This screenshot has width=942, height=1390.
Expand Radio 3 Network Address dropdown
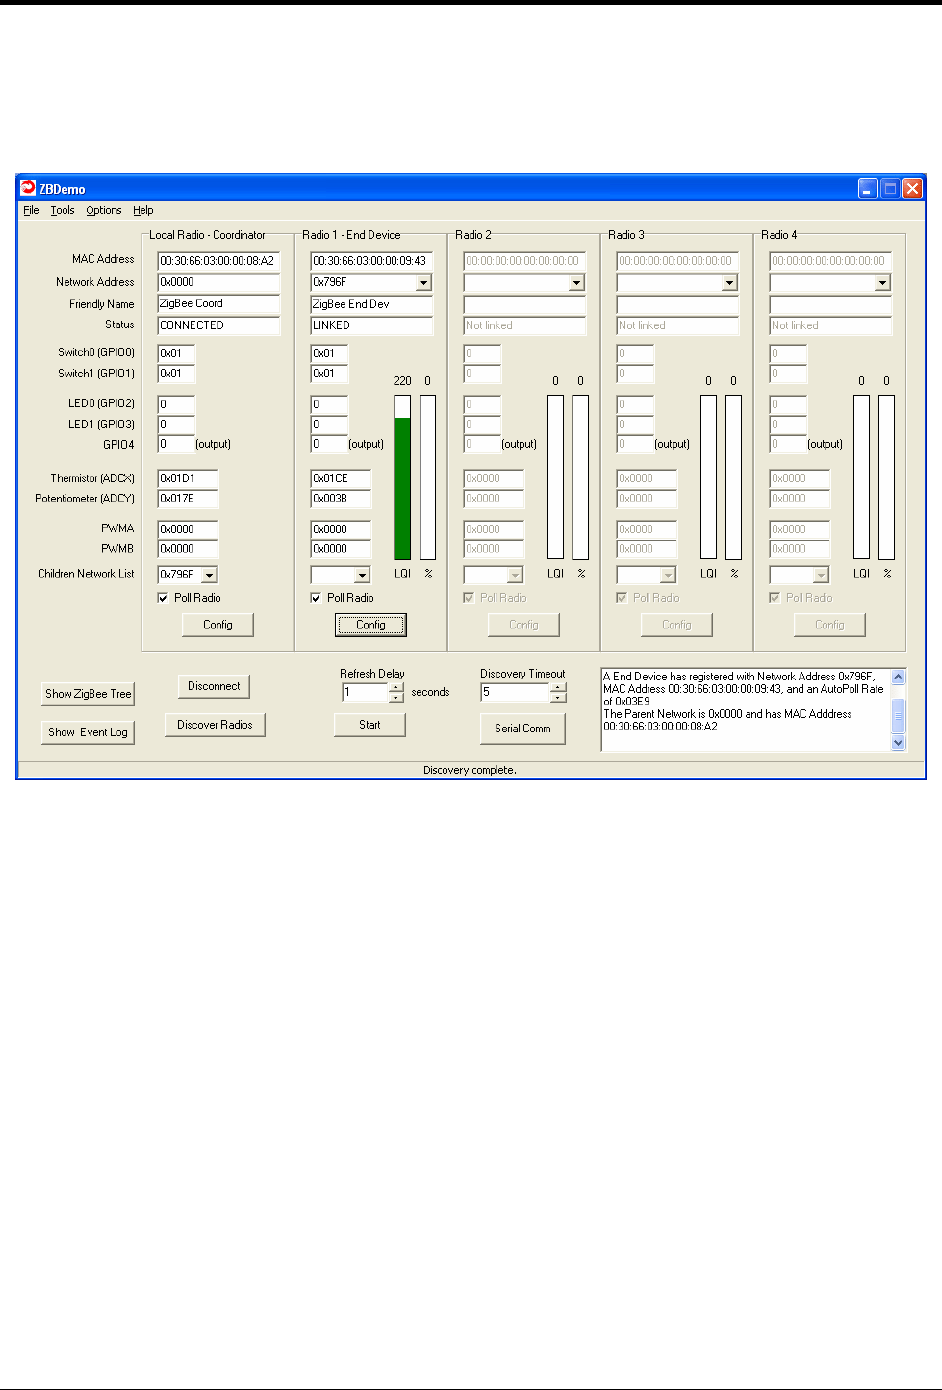tap(730, 283)
